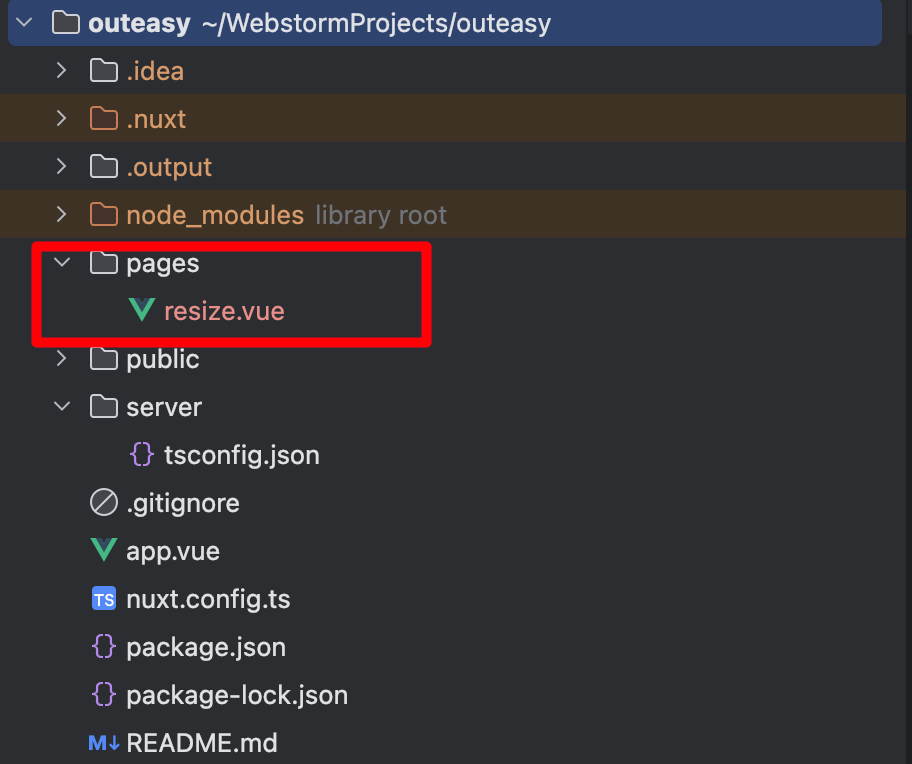Expand the .output folder chevron
The height and width of the screenshot is (764, 912).
pos(62,166)
